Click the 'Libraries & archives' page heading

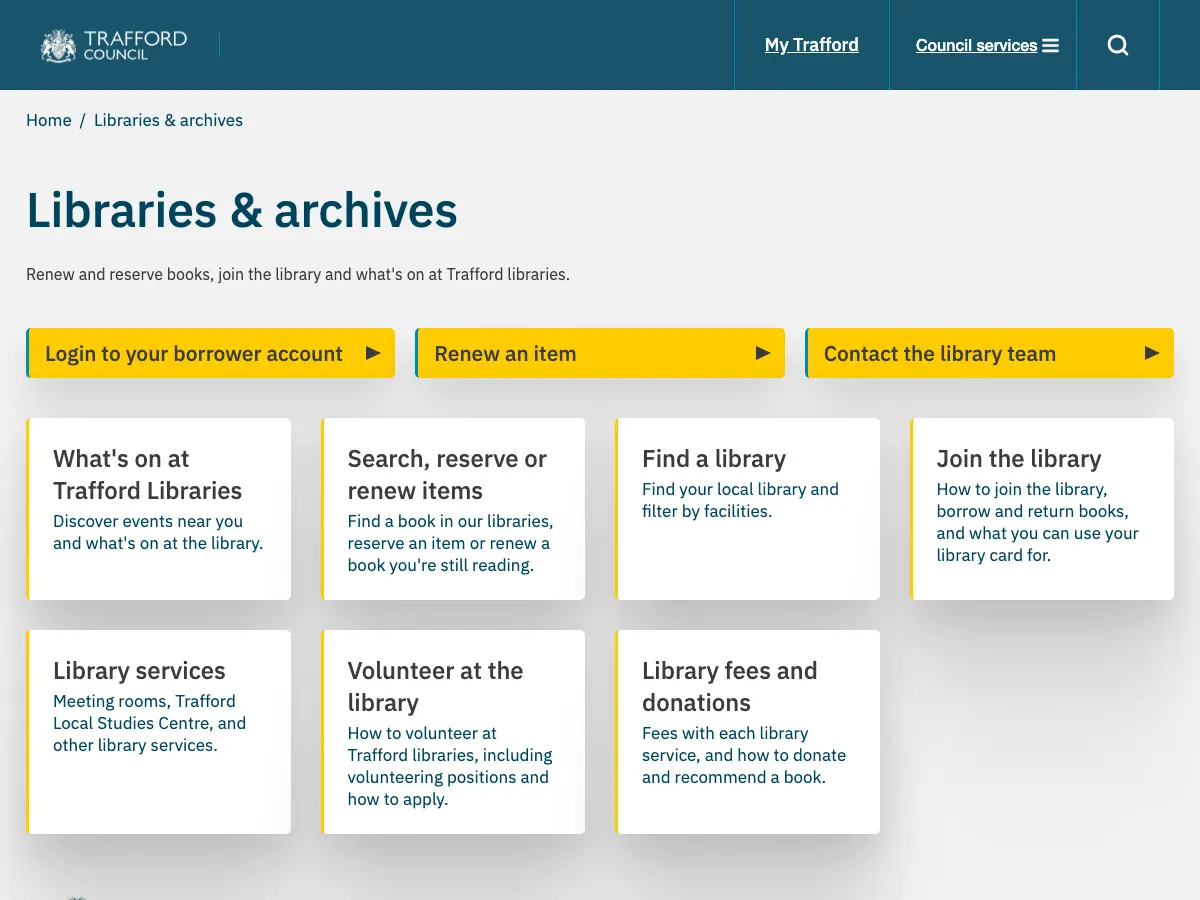coord(242,211)
